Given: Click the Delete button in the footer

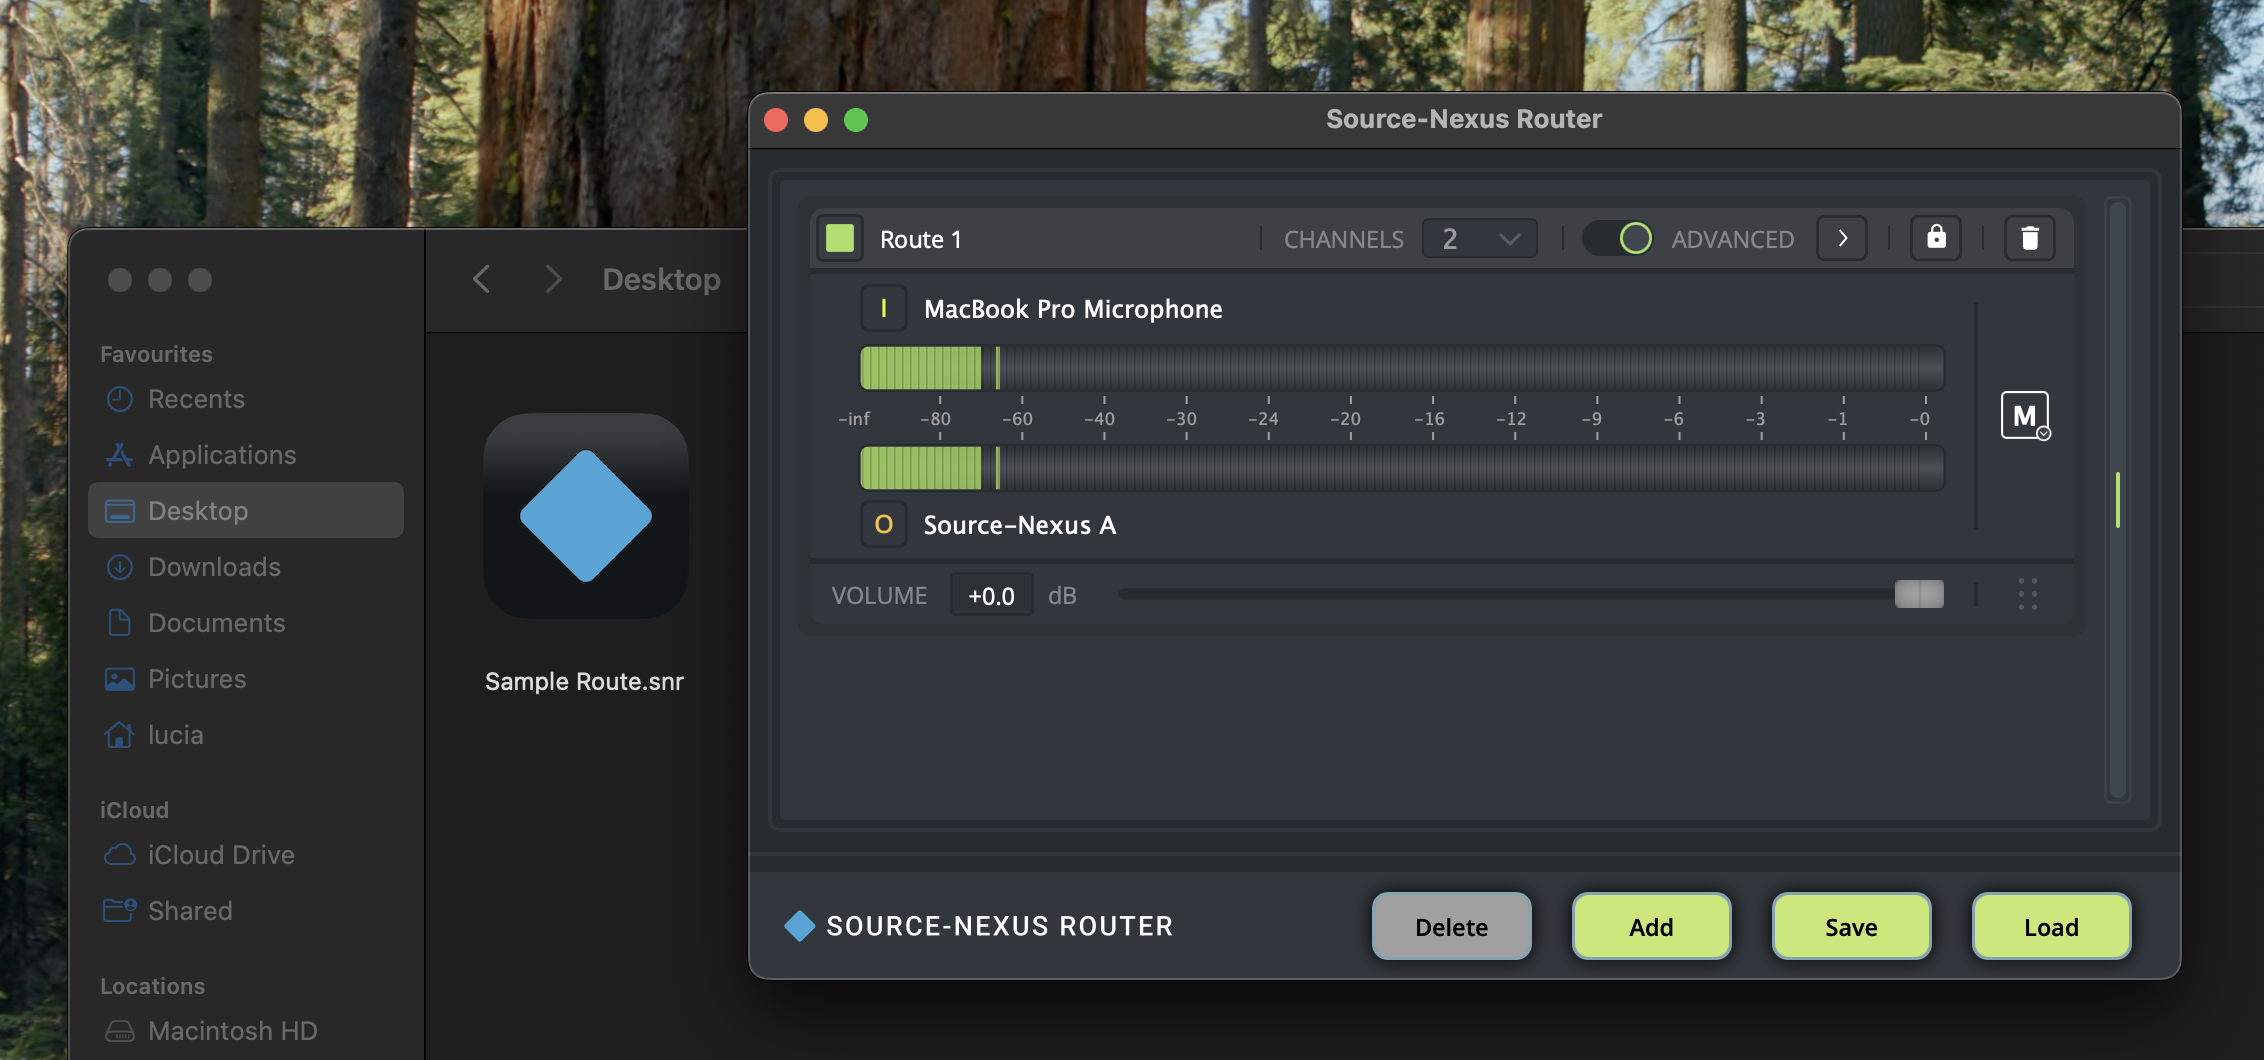Looking at the screenshot, I should pos(1452,926).
